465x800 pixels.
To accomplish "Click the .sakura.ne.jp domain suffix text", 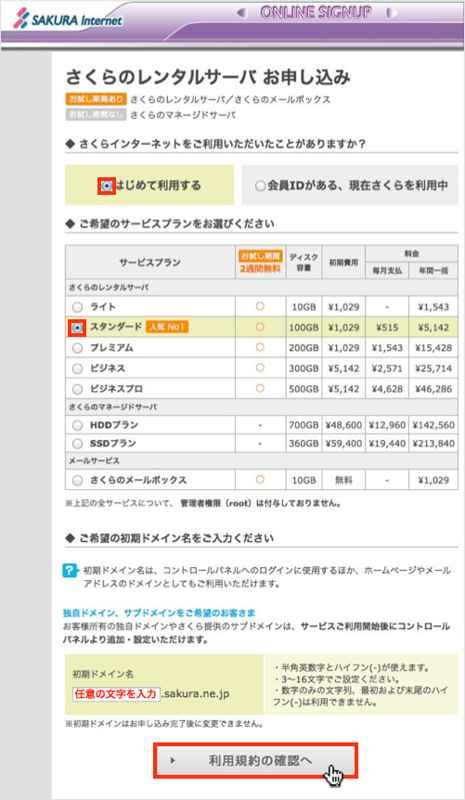I will [195, 694].
